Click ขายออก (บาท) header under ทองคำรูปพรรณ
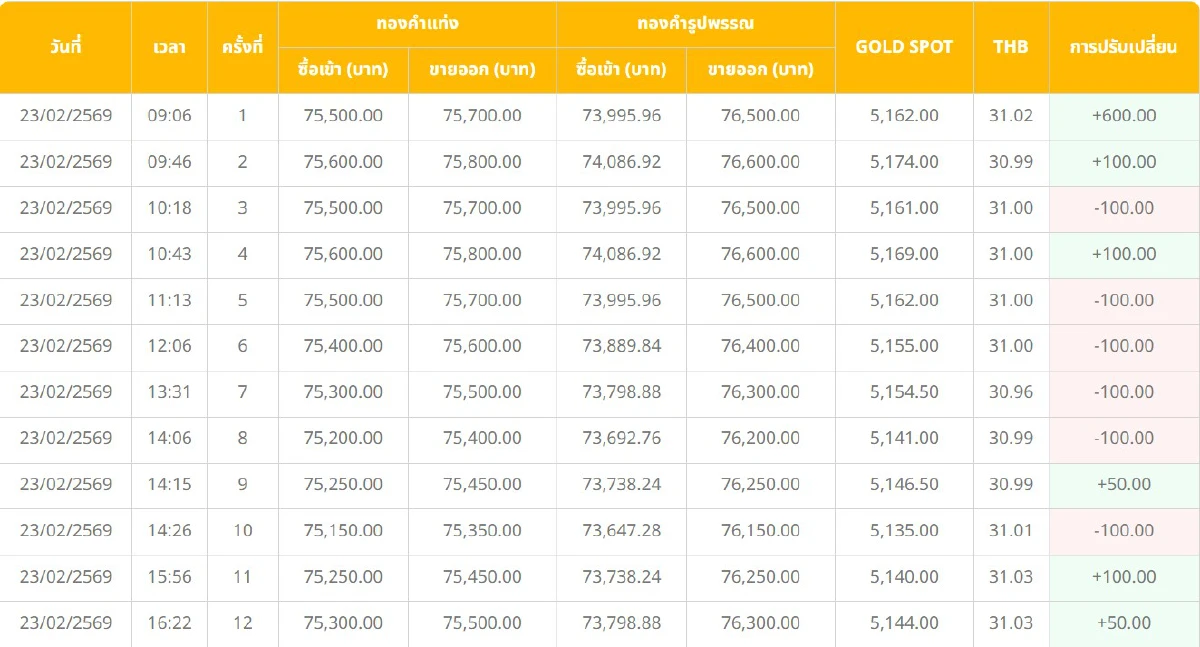 coord(760,70)
